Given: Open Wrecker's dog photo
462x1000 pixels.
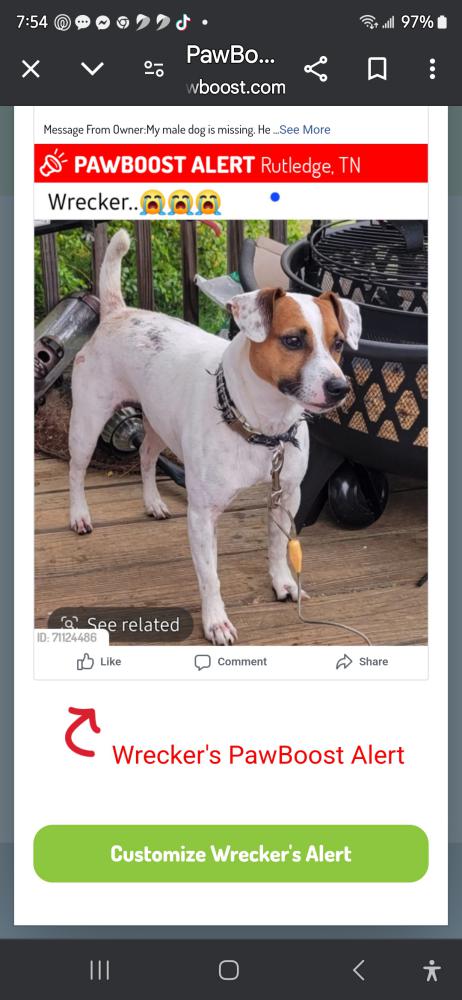Looking at the screenshot, I should [231, 432].
